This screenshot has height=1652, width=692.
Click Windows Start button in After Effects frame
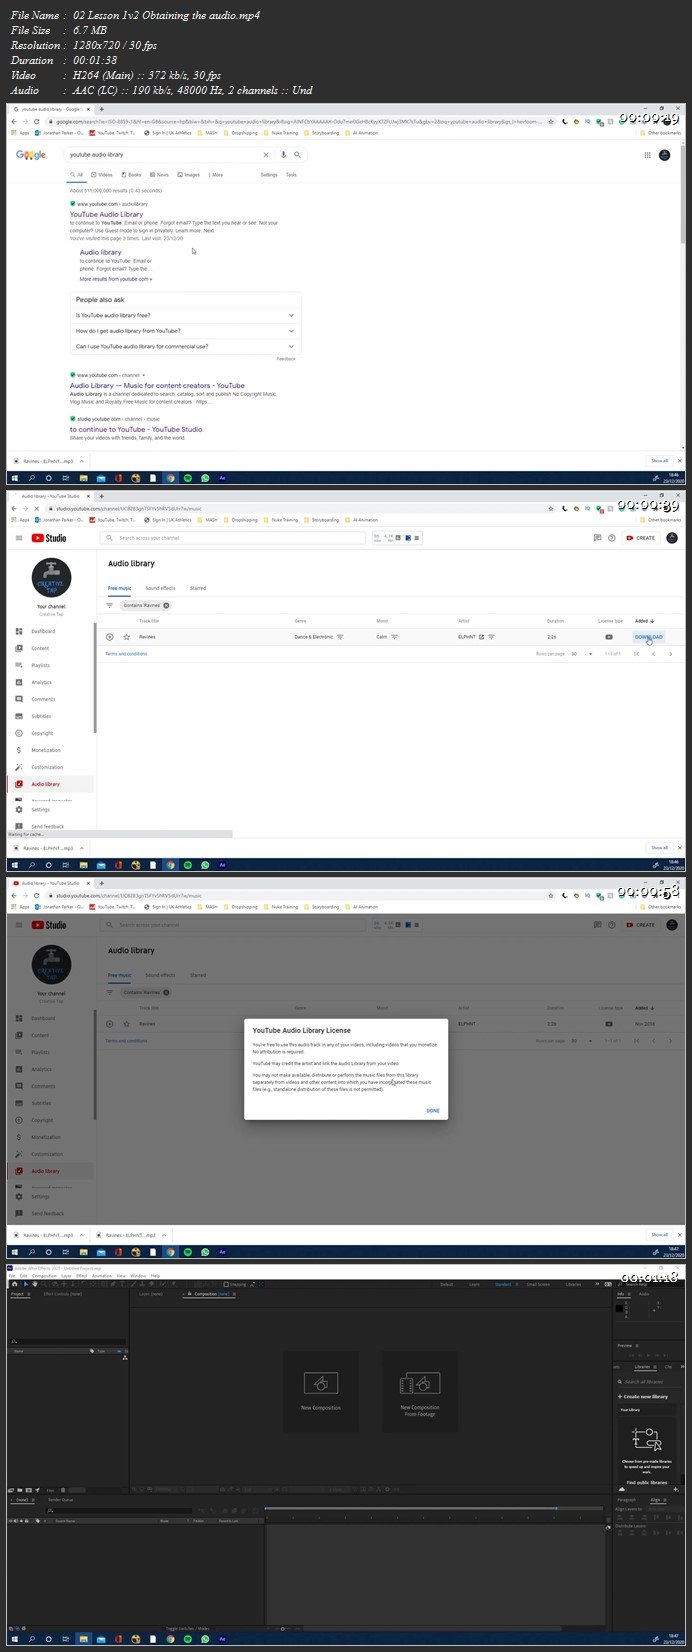tap(14, 1640)
